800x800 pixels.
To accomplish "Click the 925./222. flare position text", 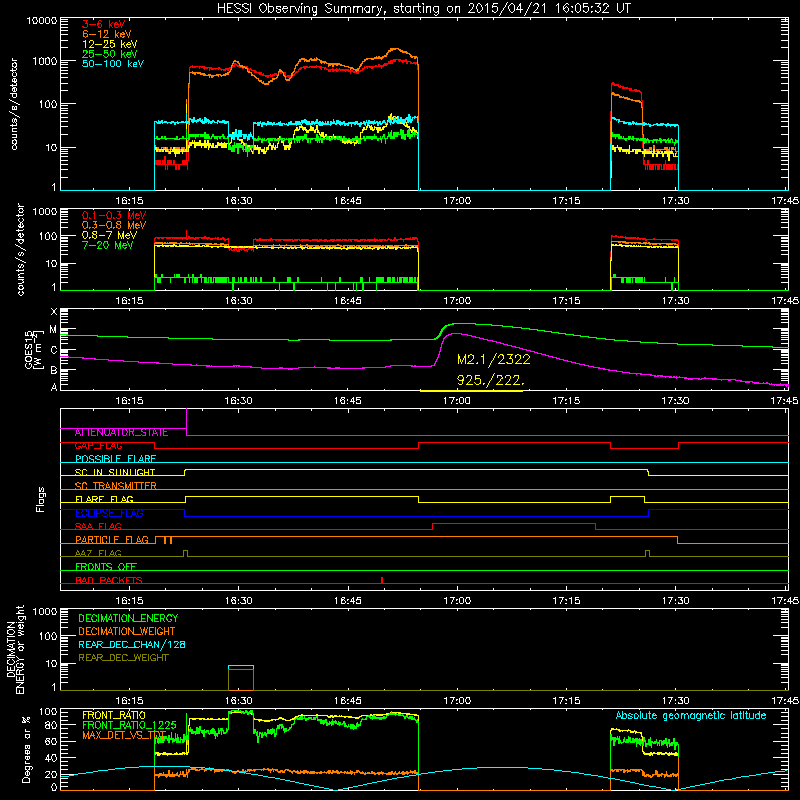I will point(490,380).
